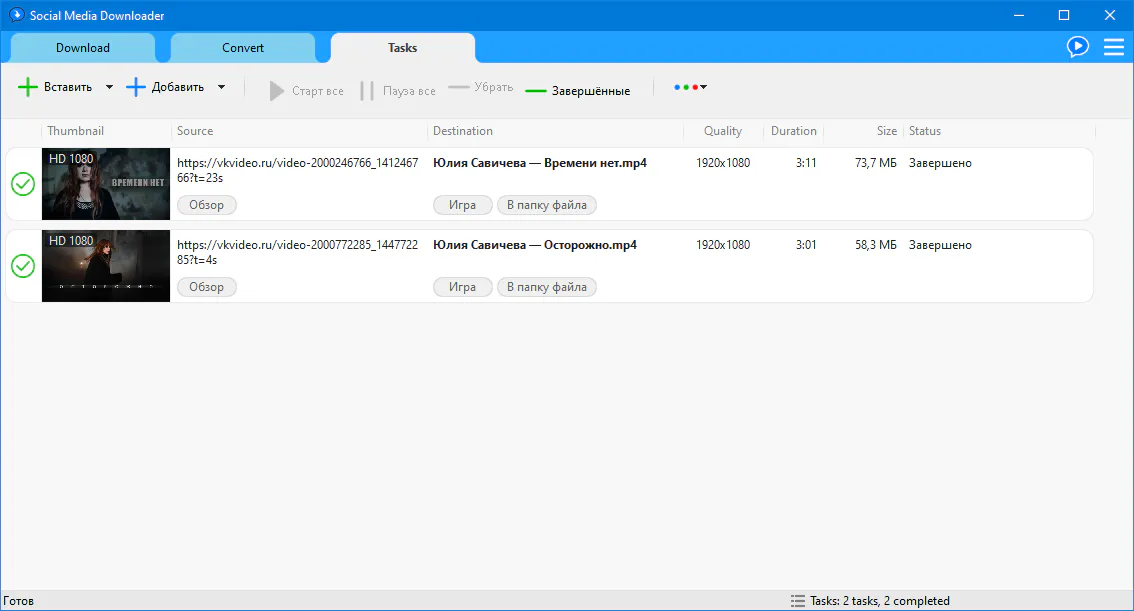1134x611 pixels.
Task: Expand the Добавить dropdown arrow
Action: [221, 88]
